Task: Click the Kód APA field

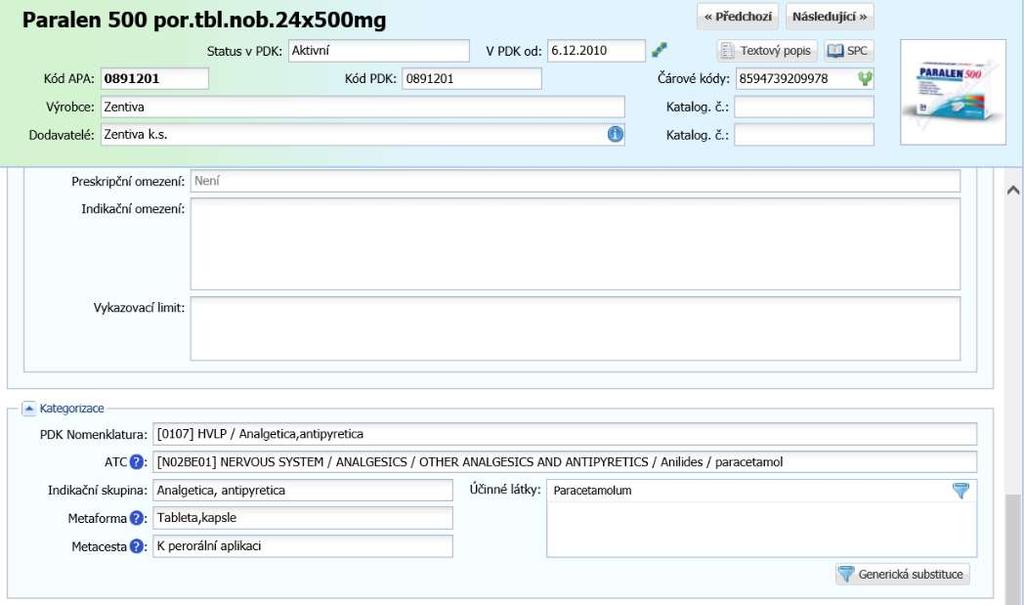Action: (x=155, y=78)
